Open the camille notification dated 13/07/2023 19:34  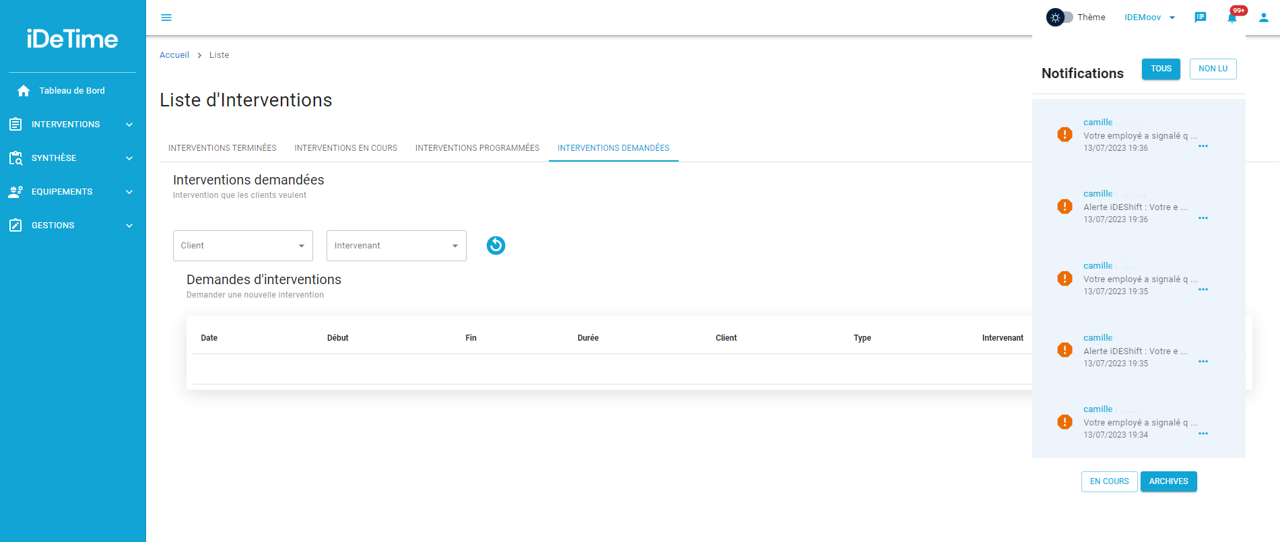(1139, 422)
